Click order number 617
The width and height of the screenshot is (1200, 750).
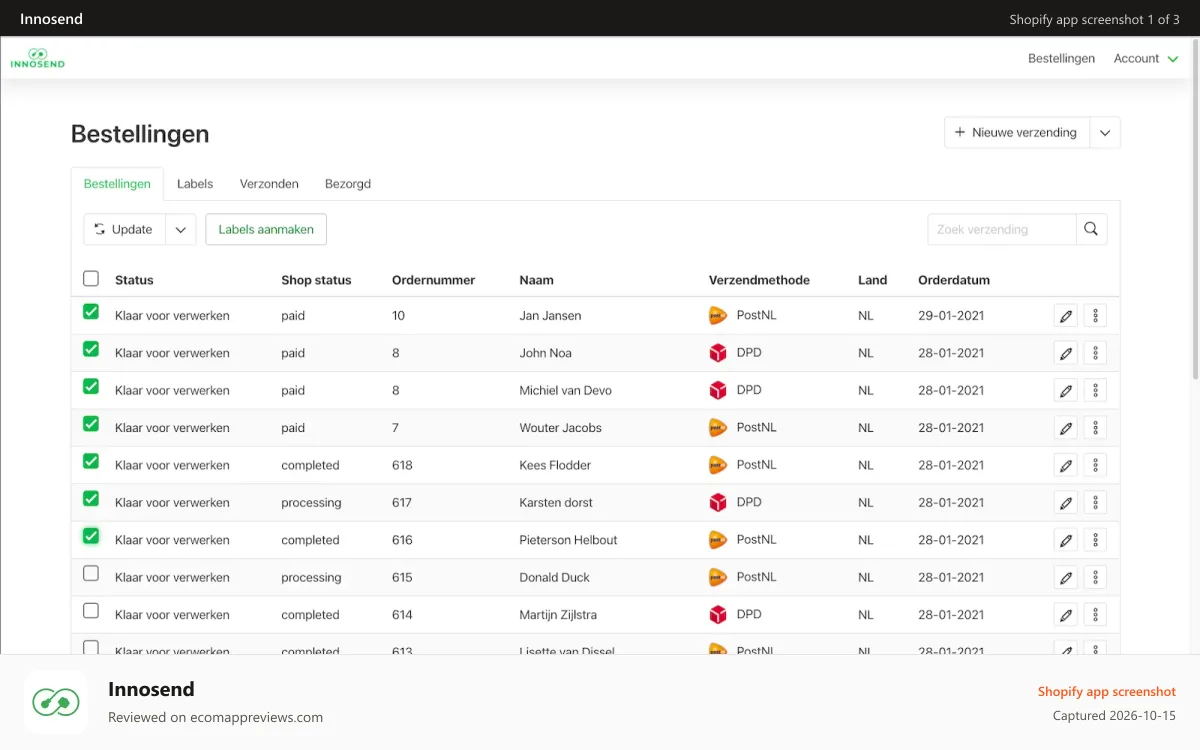(x=402, y=503)
